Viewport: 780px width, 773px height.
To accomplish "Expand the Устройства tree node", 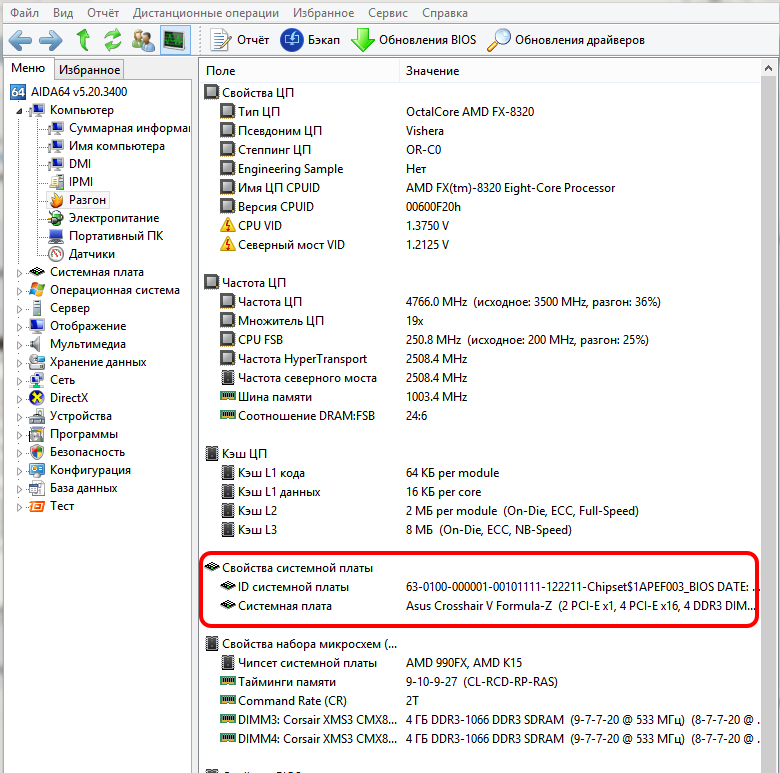I will pyautogui.click(x=19, y=417).
